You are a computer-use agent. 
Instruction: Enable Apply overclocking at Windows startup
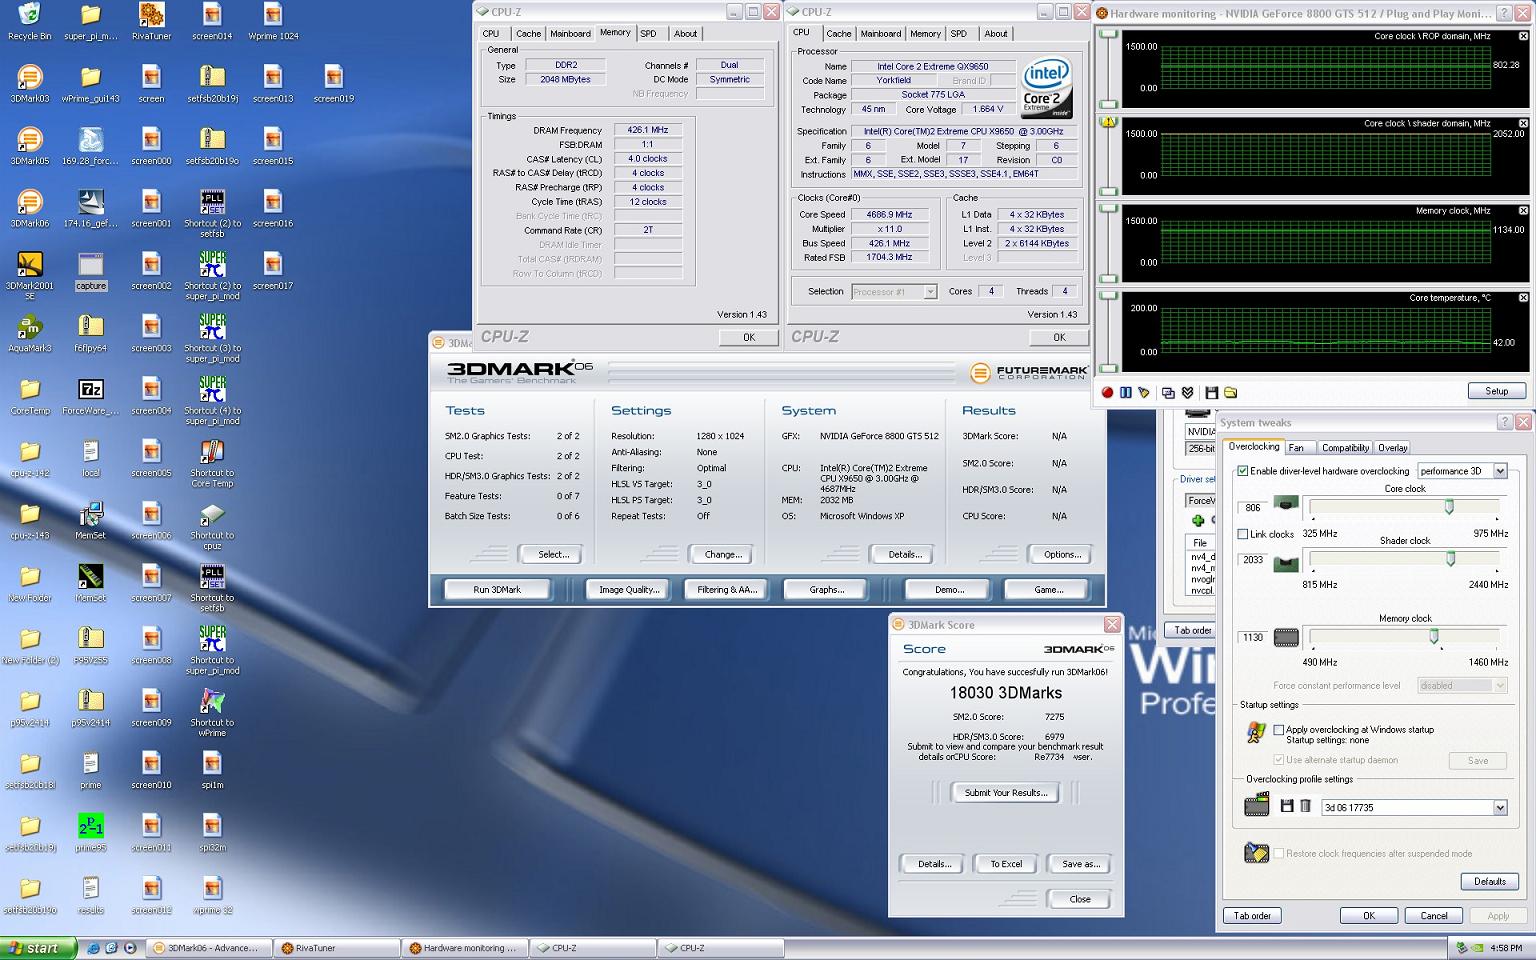pos(1278,730)
